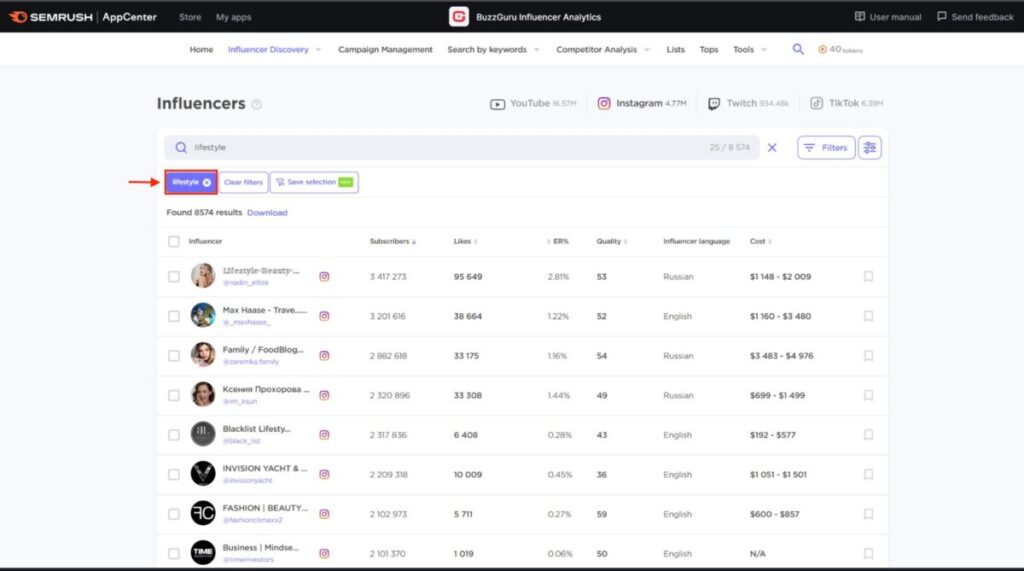1024x571 pixels.
Task: Switch to the Twitch platform tab
Action: click(748, 103)
